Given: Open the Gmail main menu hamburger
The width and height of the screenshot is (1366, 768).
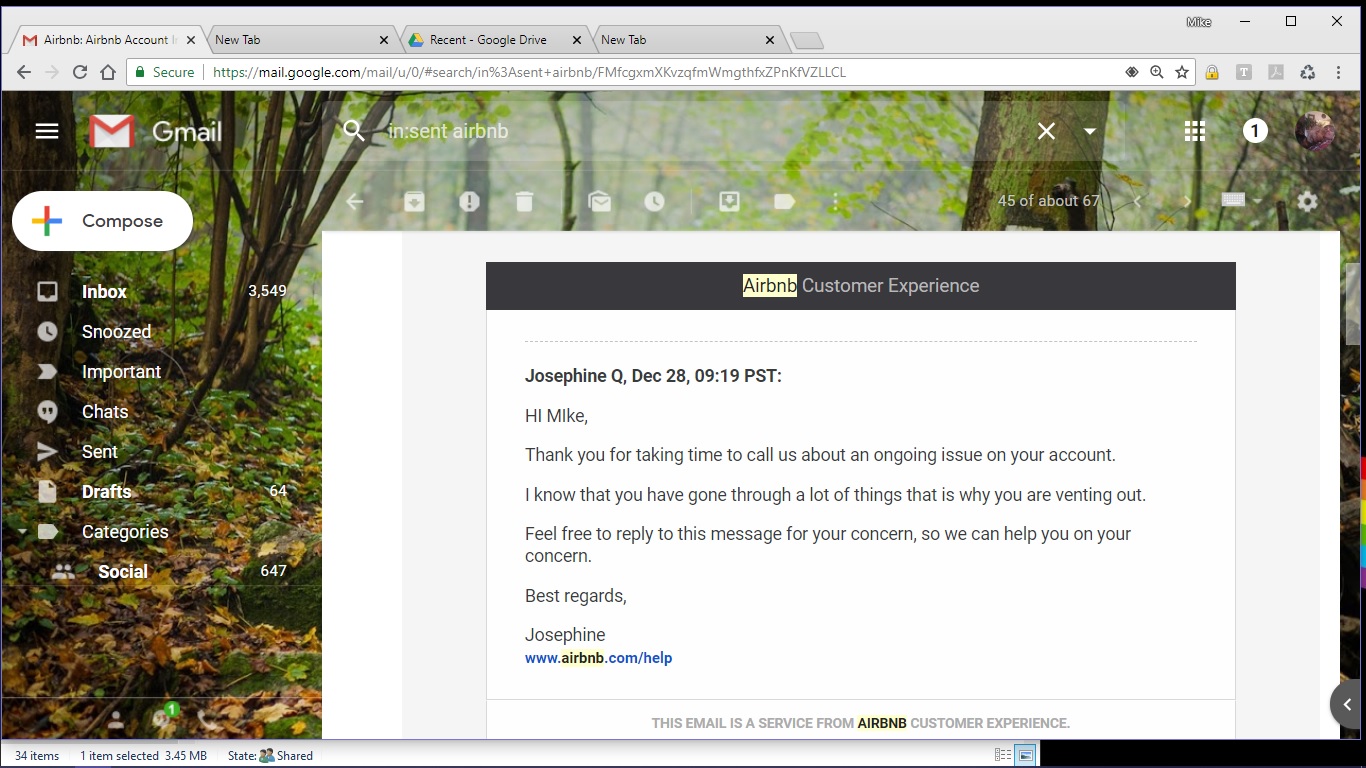Looking at the screenshot, I should click(47, 131).
